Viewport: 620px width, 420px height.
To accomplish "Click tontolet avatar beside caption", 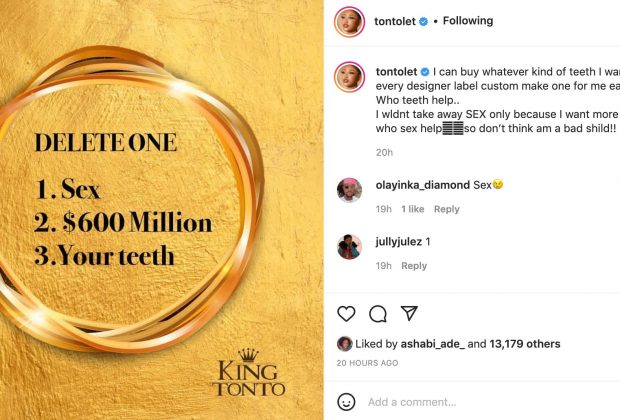I will pyautogui.click(x=349, y=78).
